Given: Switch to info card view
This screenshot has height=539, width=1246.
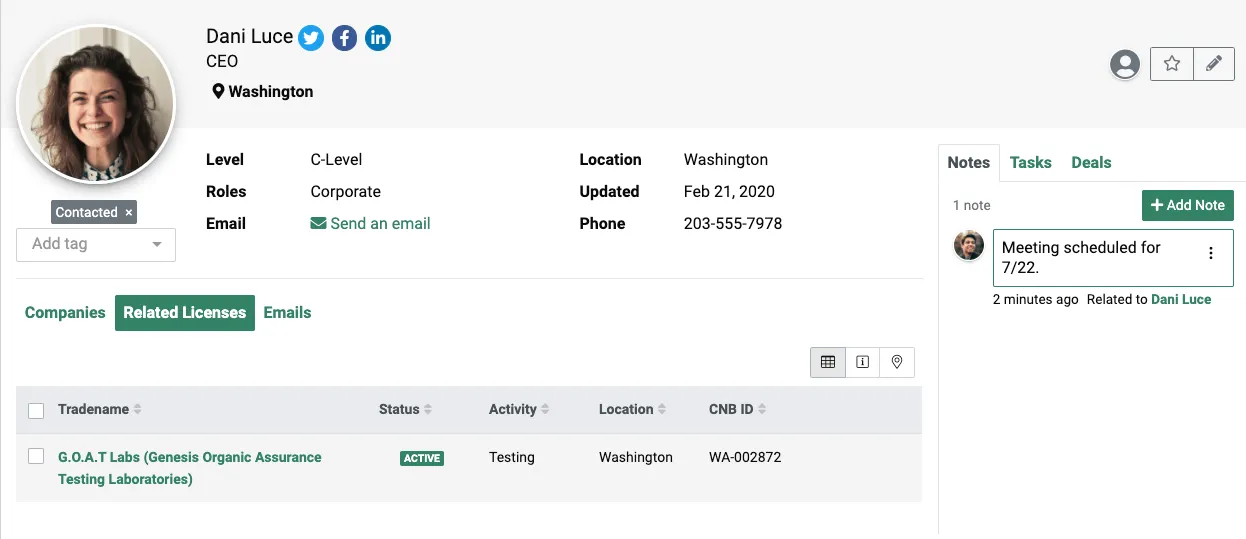Looking at the screenshot, I should [x=862, y=362].
